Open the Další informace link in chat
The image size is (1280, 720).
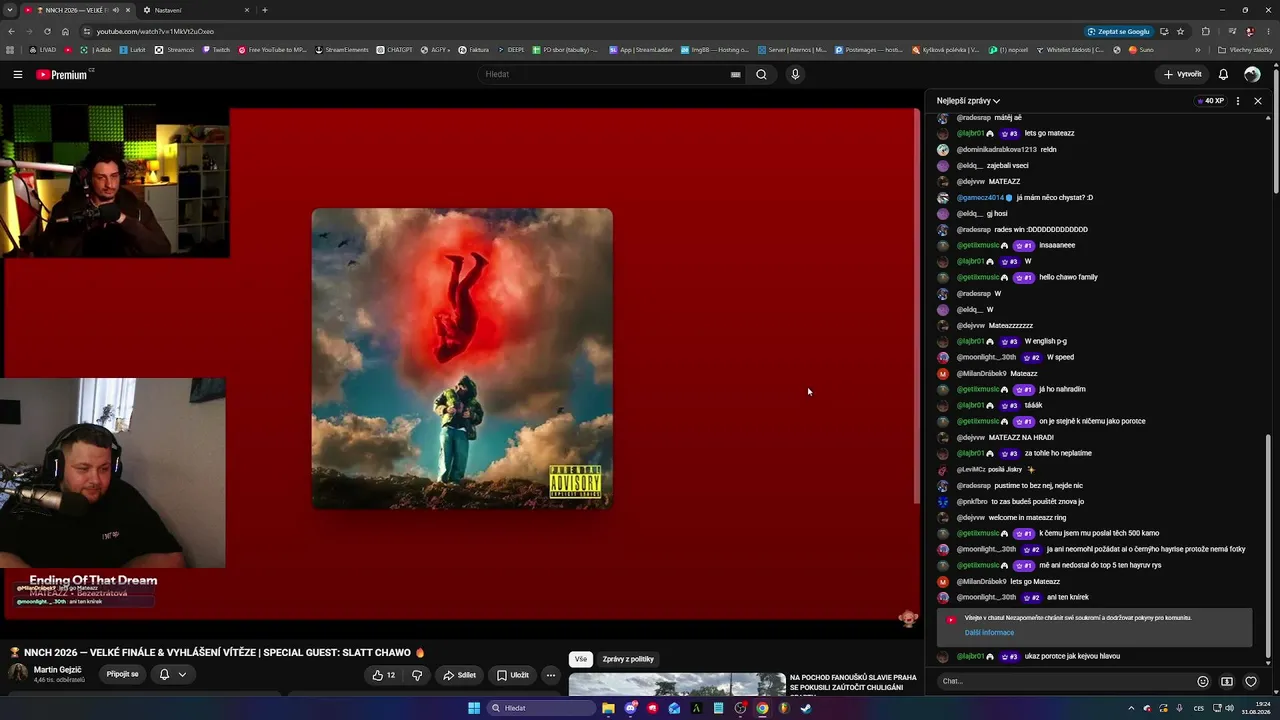coord(989,633)
